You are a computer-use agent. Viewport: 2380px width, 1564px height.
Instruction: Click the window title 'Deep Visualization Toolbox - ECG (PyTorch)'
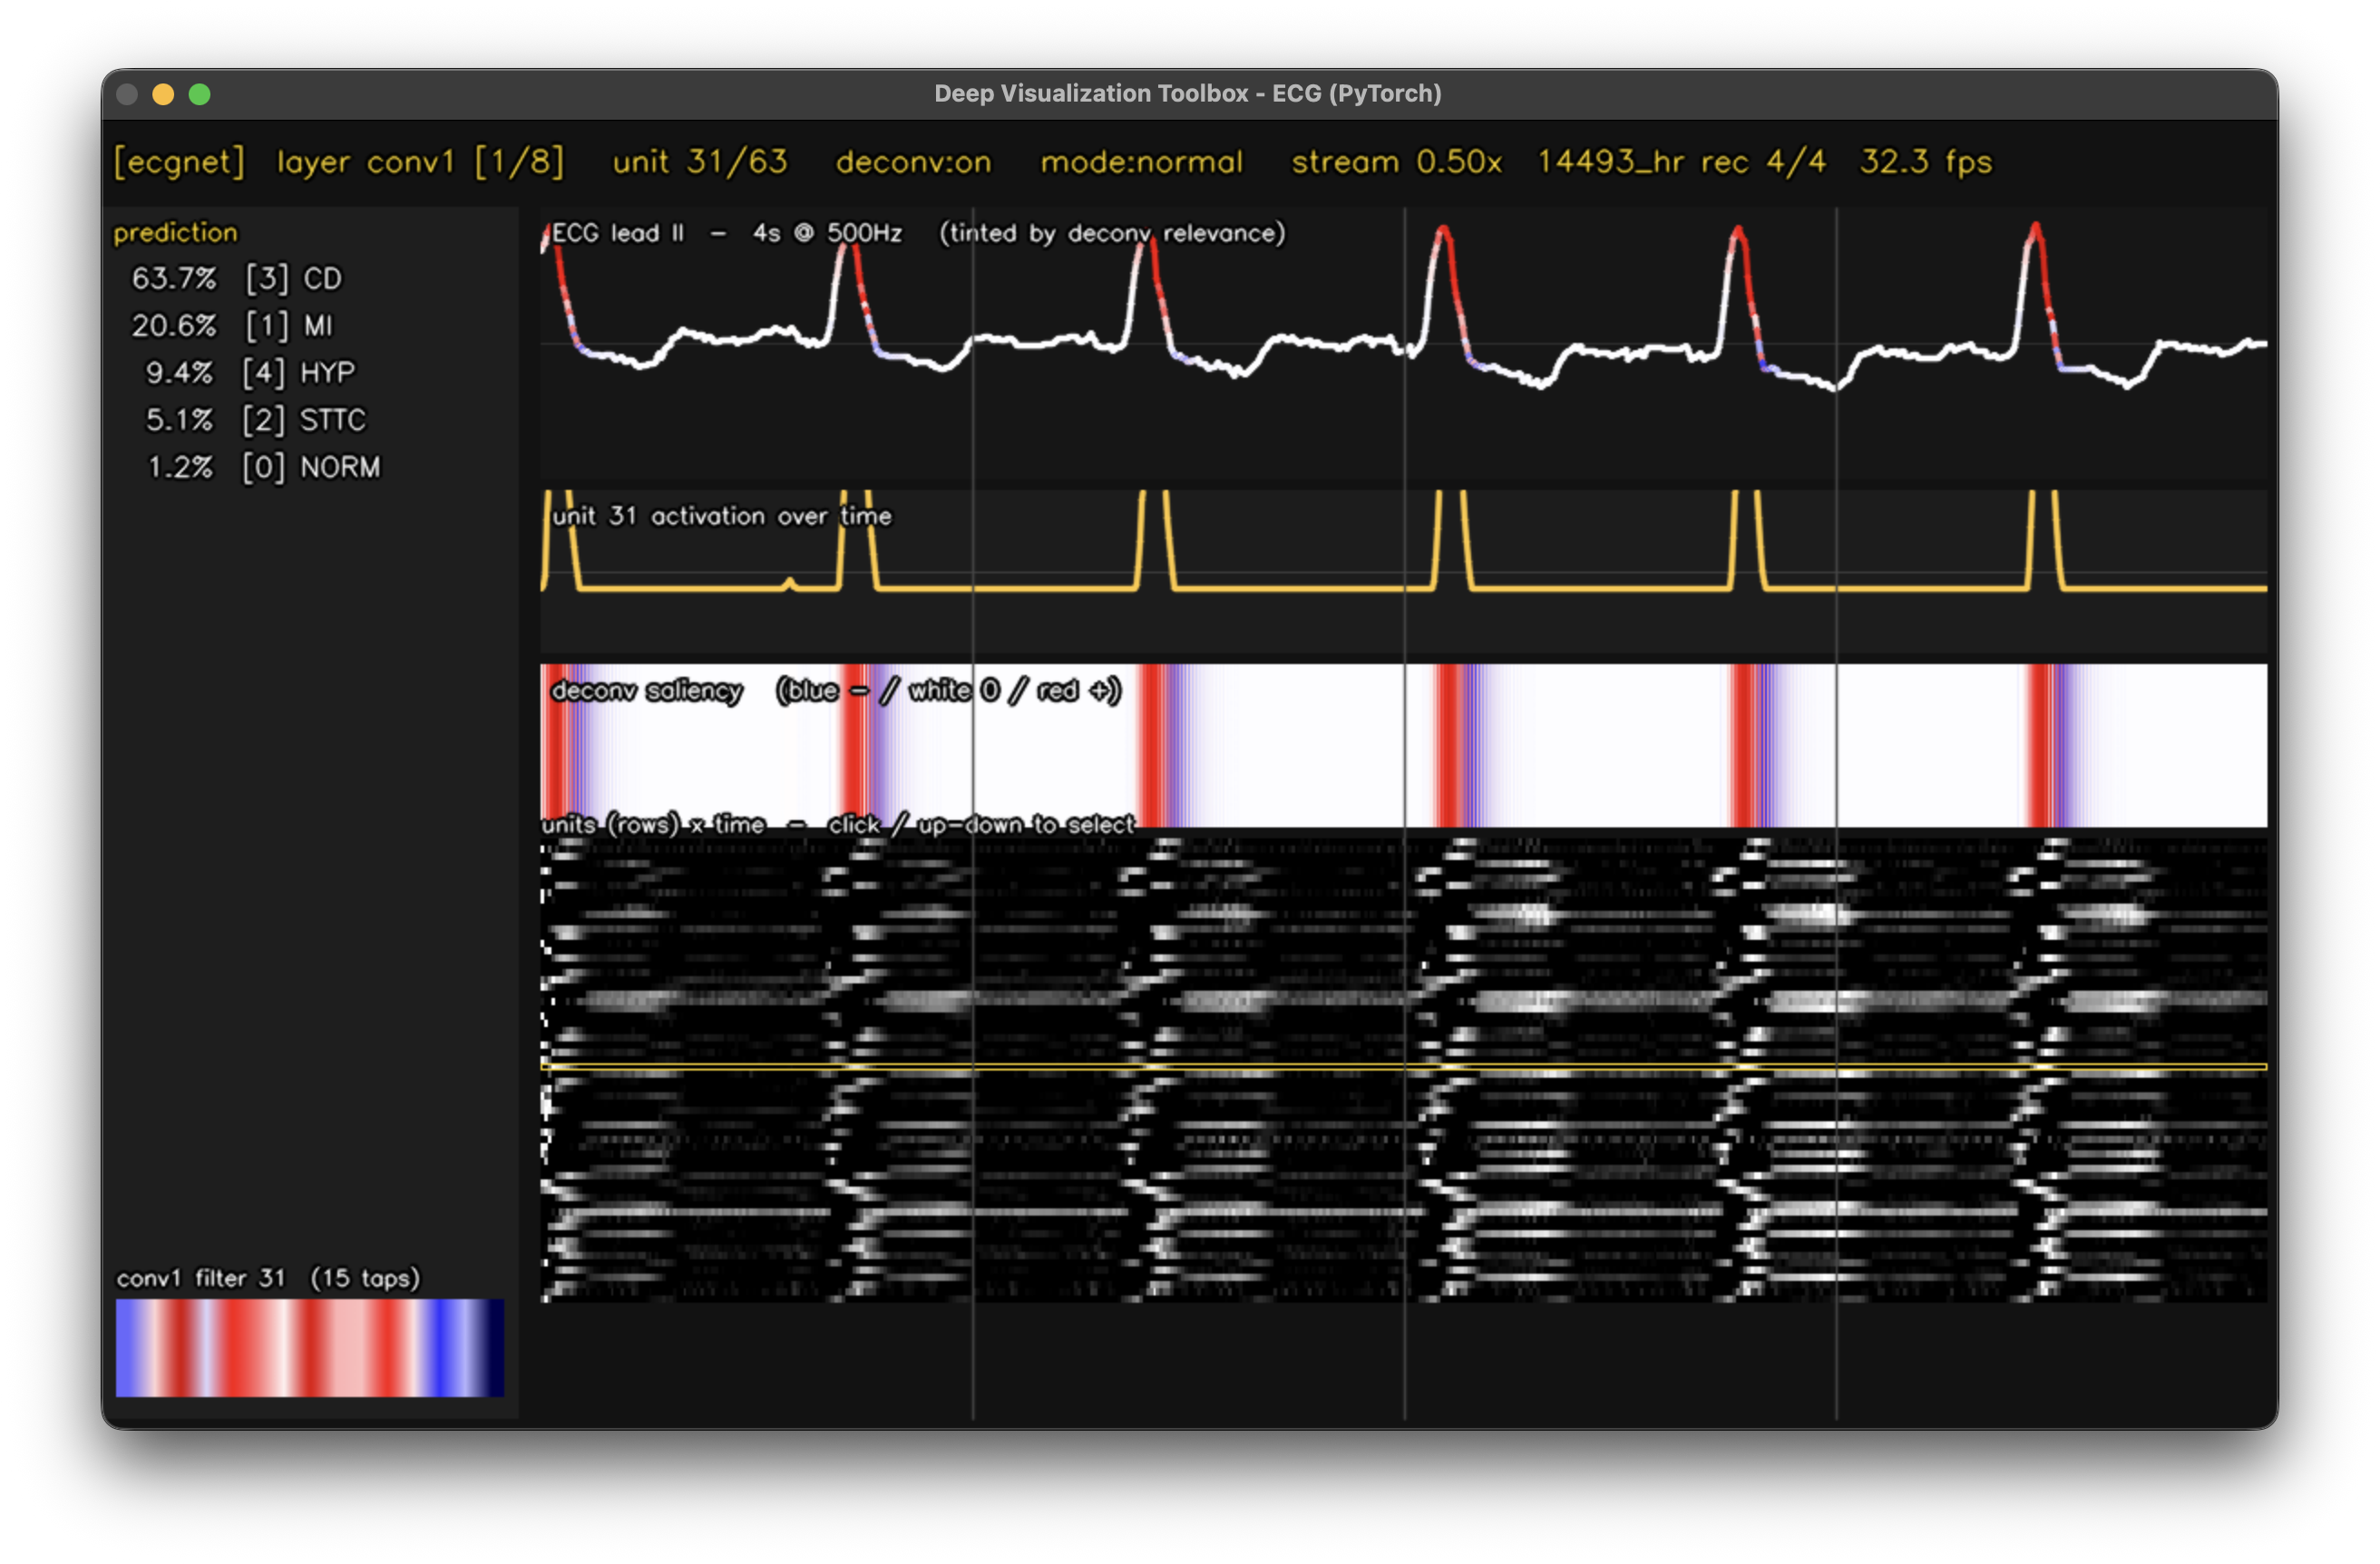tap(1188, 93)
